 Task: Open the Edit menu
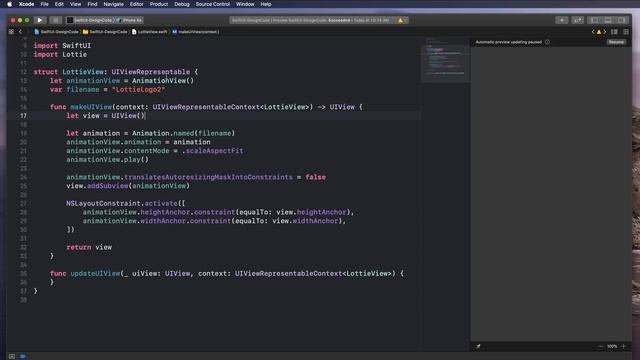click(59, 4)
